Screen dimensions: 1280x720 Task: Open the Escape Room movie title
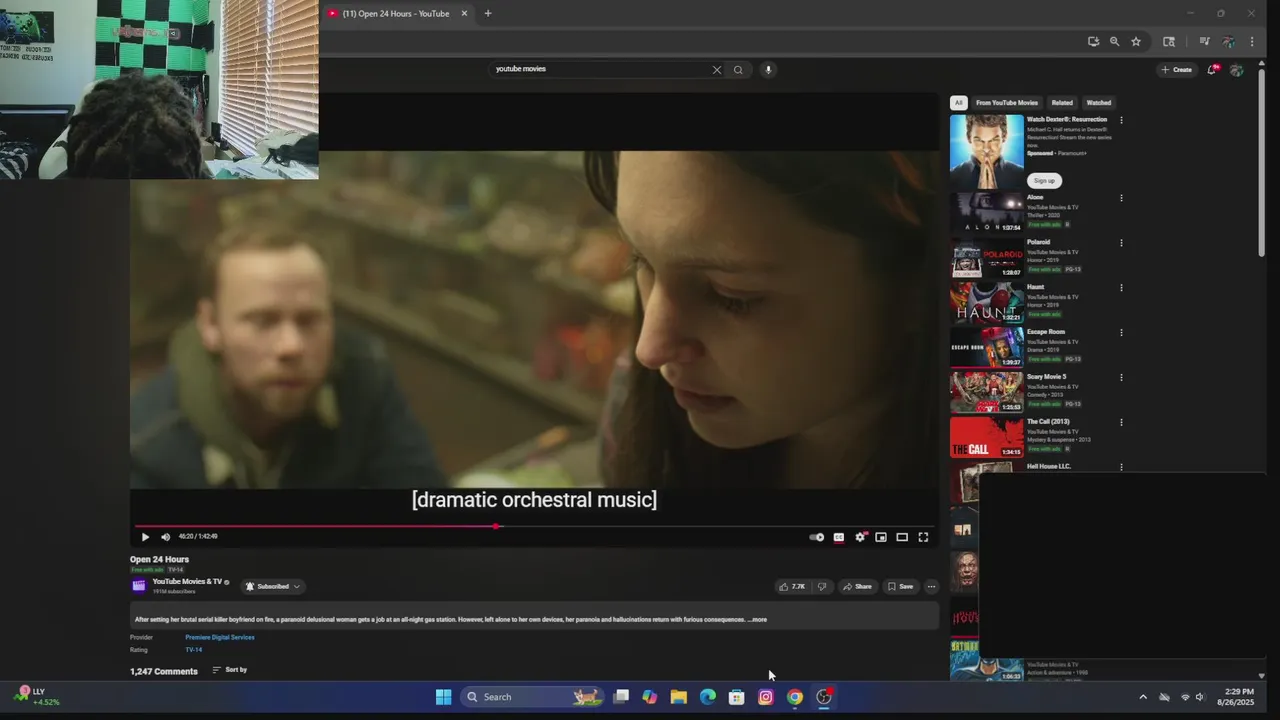coord(1046,332)
